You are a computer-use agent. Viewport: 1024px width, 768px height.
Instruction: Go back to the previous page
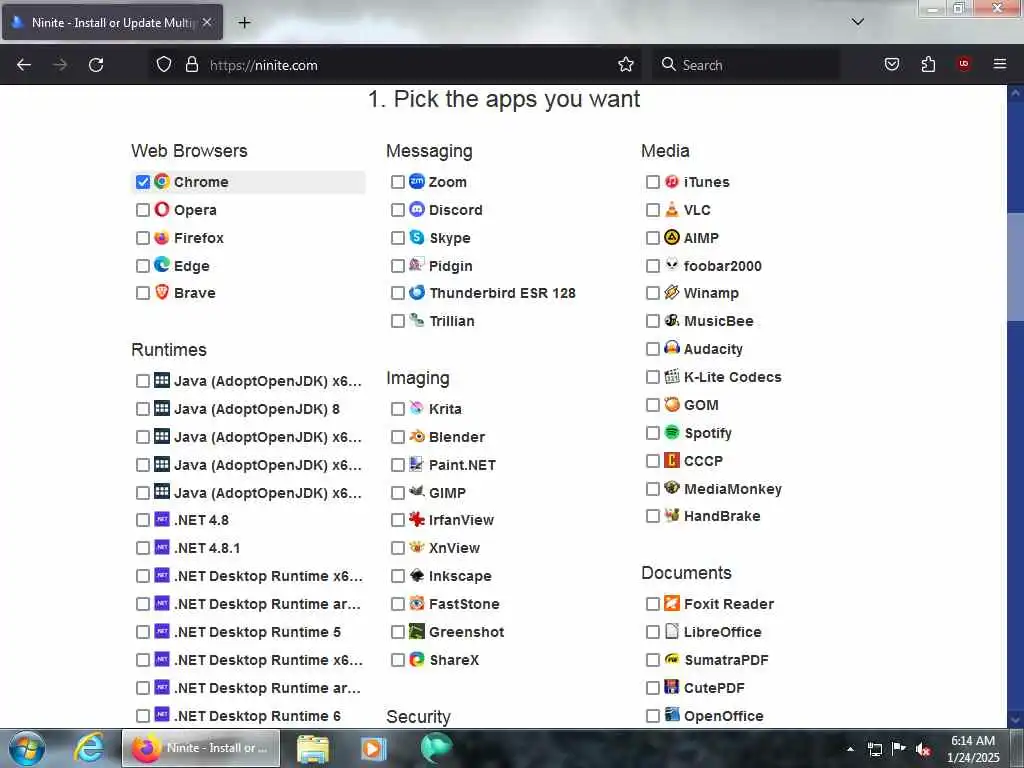tap(24, 65)
